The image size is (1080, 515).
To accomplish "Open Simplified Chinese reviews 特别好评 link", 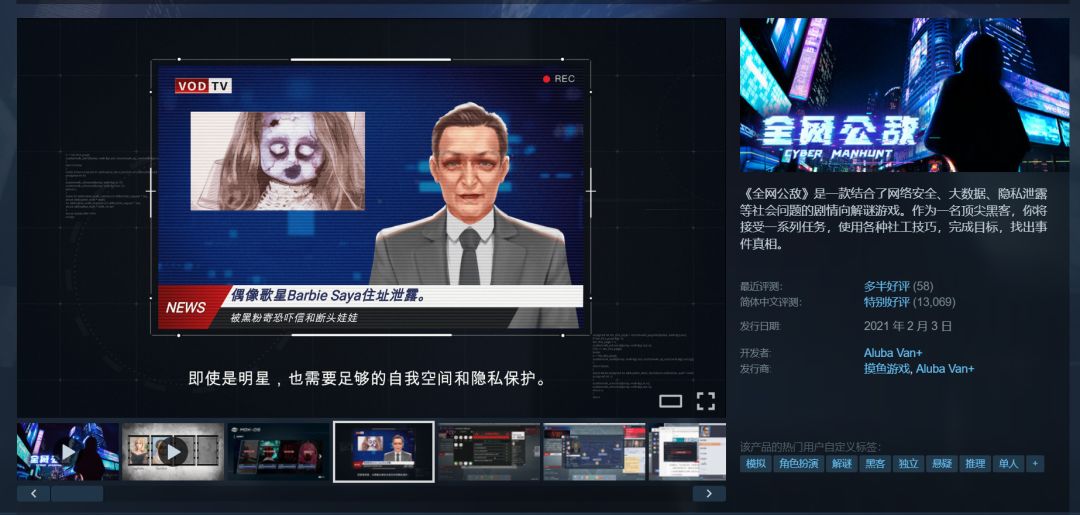I will click(x=886, y=302).
